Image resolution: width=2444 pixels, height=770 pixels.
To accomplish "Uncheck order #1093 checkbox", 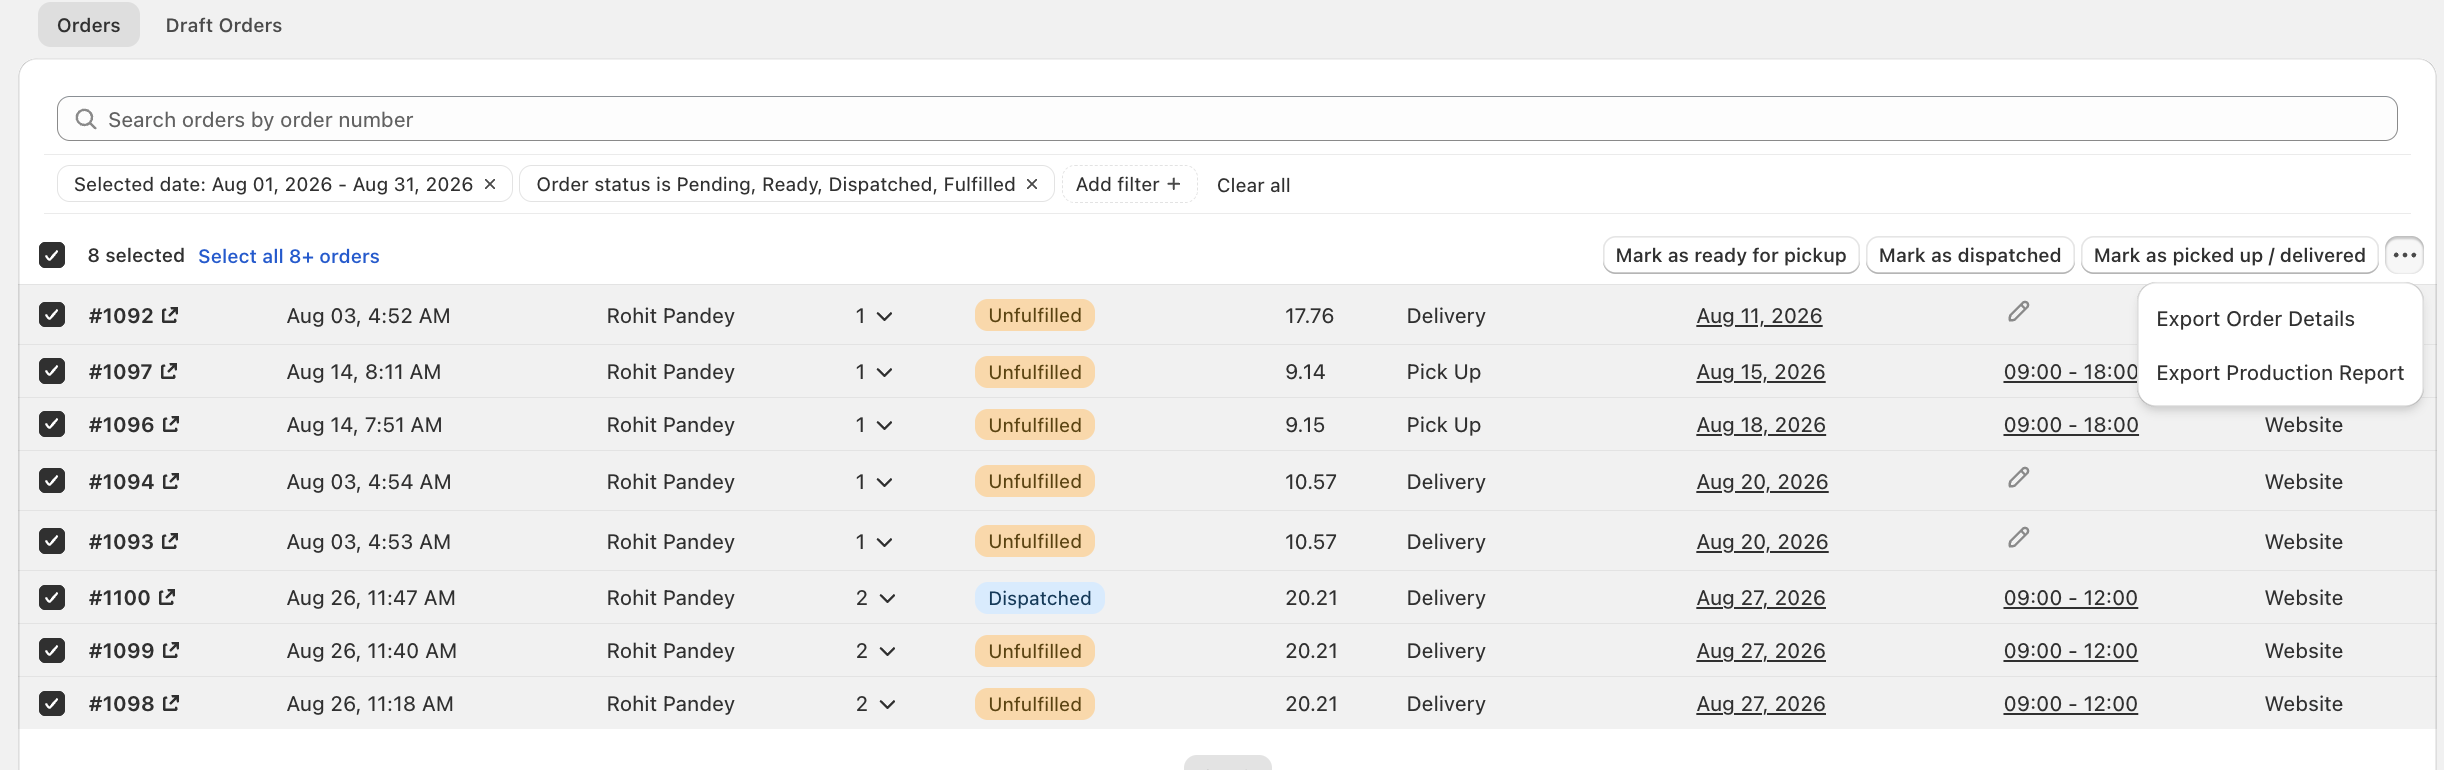I will [52, 541].
